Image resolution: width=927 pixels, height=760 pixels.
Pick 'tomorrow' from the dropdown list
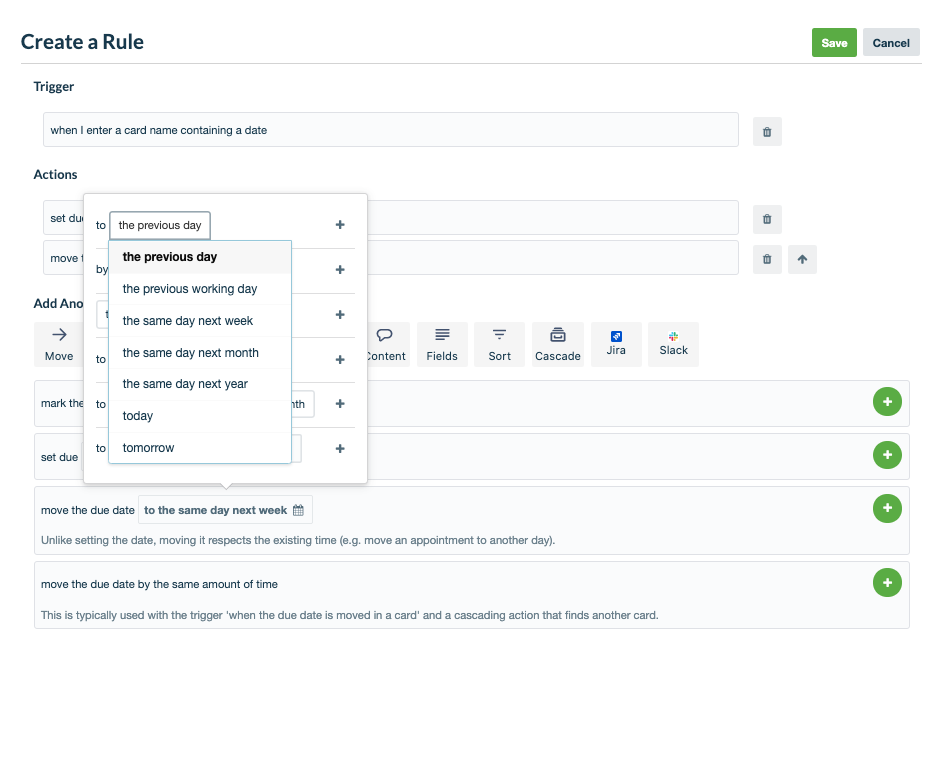tap(200, 448)
